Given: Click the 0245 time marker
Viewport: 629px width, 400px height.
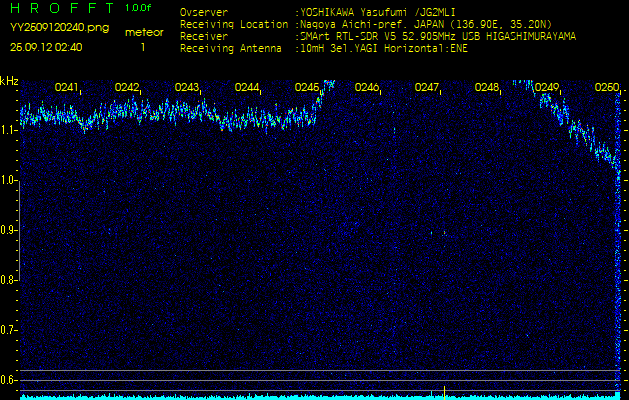Looking at the screenshot, I should 307,88.
